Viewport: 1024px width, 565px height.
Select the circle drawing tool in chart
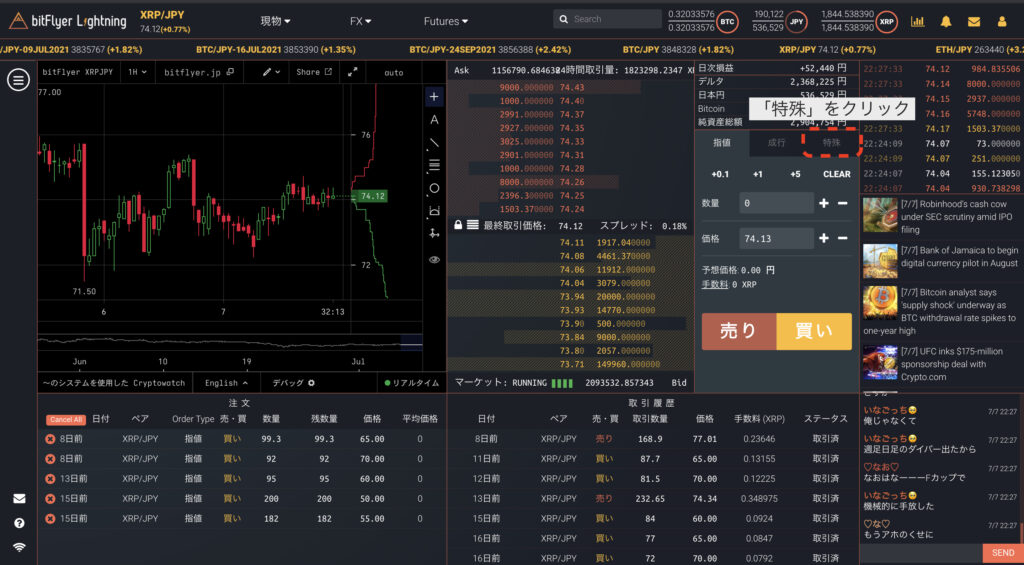pos(434,188)
